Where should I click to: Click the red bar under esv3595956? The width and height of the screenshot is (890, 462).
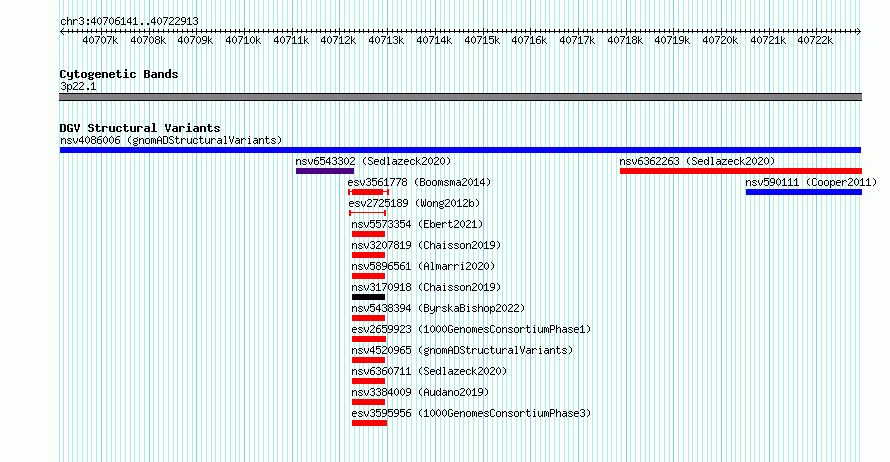[370, 423]
